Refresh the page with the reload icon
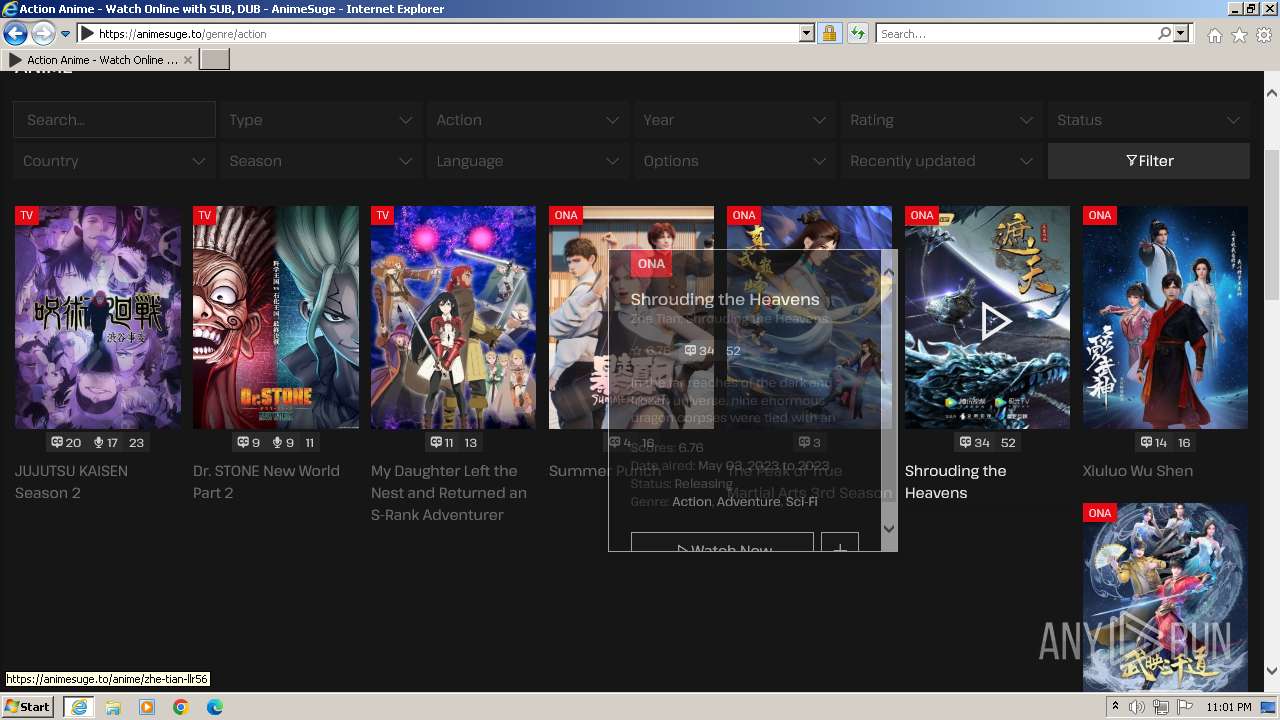Viewport: 1280px width, 720px height. point(857,34)
